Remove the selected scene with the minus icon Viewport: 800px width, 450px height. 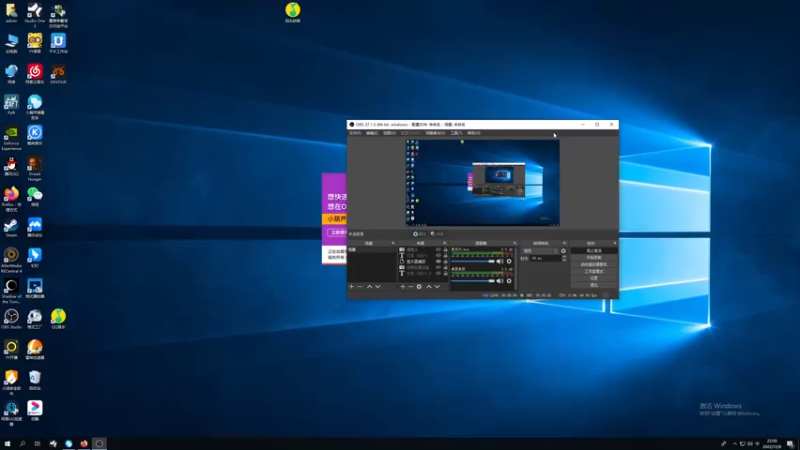click(x=360, y=287)
